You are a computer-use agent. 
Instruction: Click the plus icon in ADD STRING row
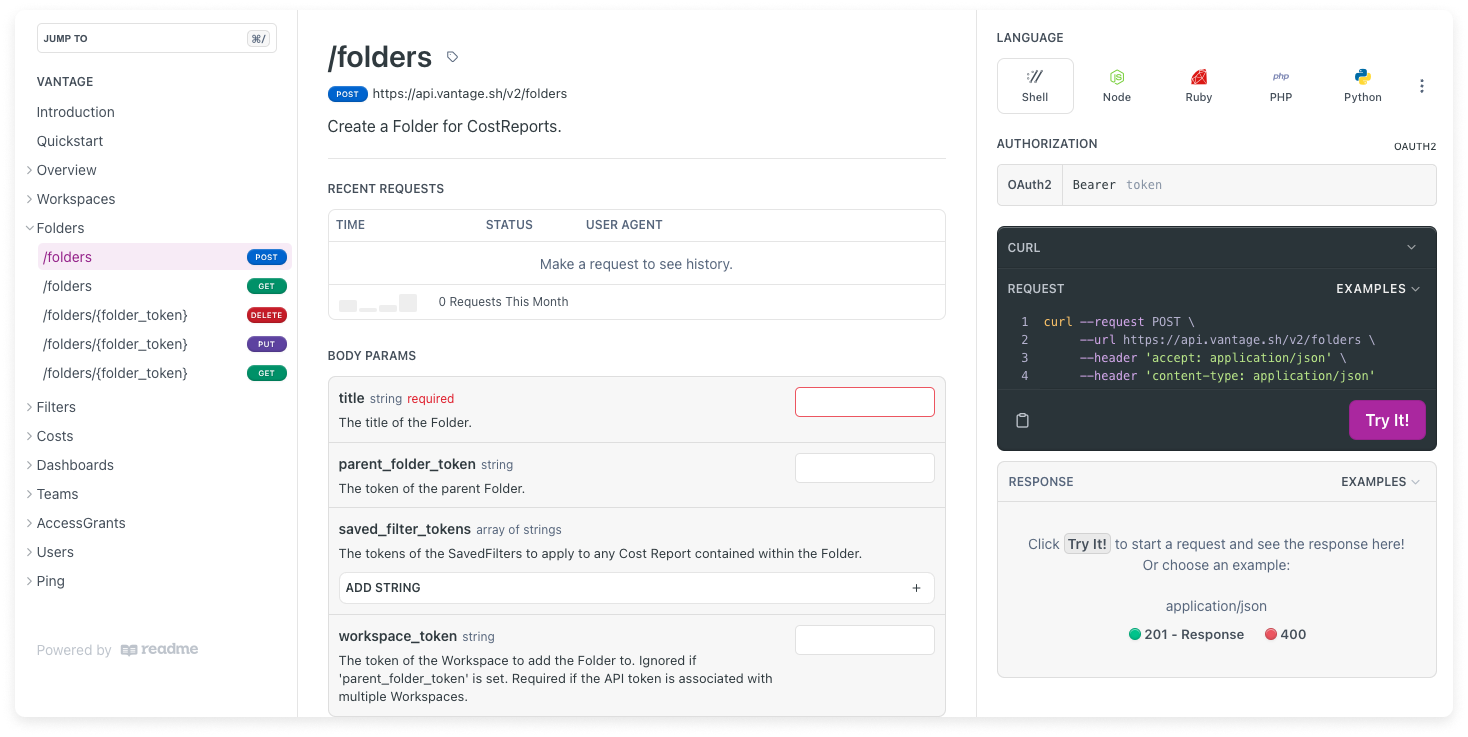(916, 588)
